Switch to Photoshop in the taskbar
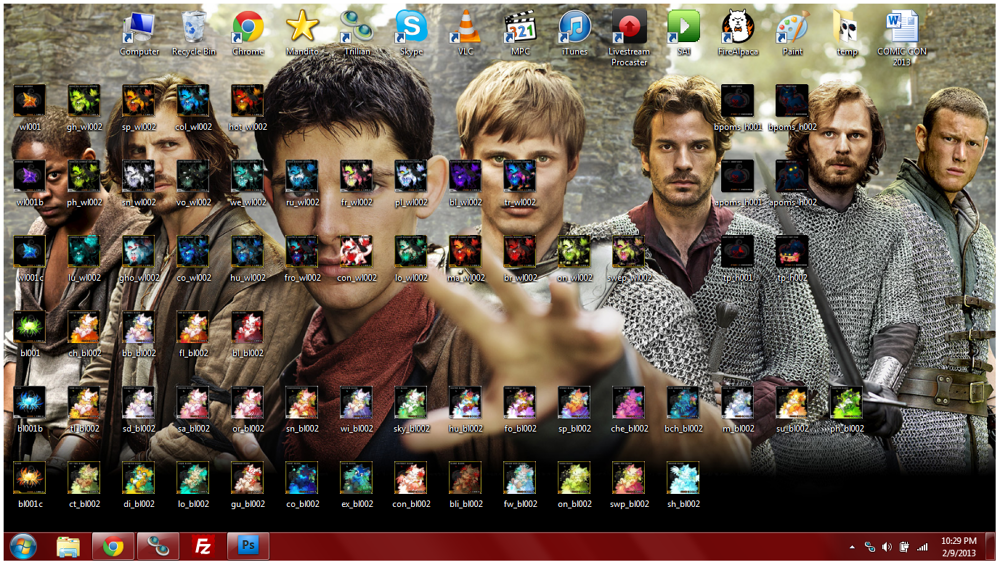 pyautogui.click(x=247, y=547)
